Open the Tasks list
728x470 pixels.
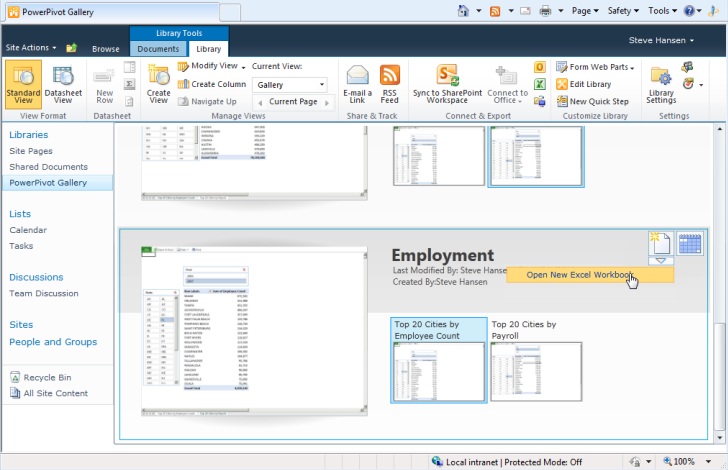(21, 246)
